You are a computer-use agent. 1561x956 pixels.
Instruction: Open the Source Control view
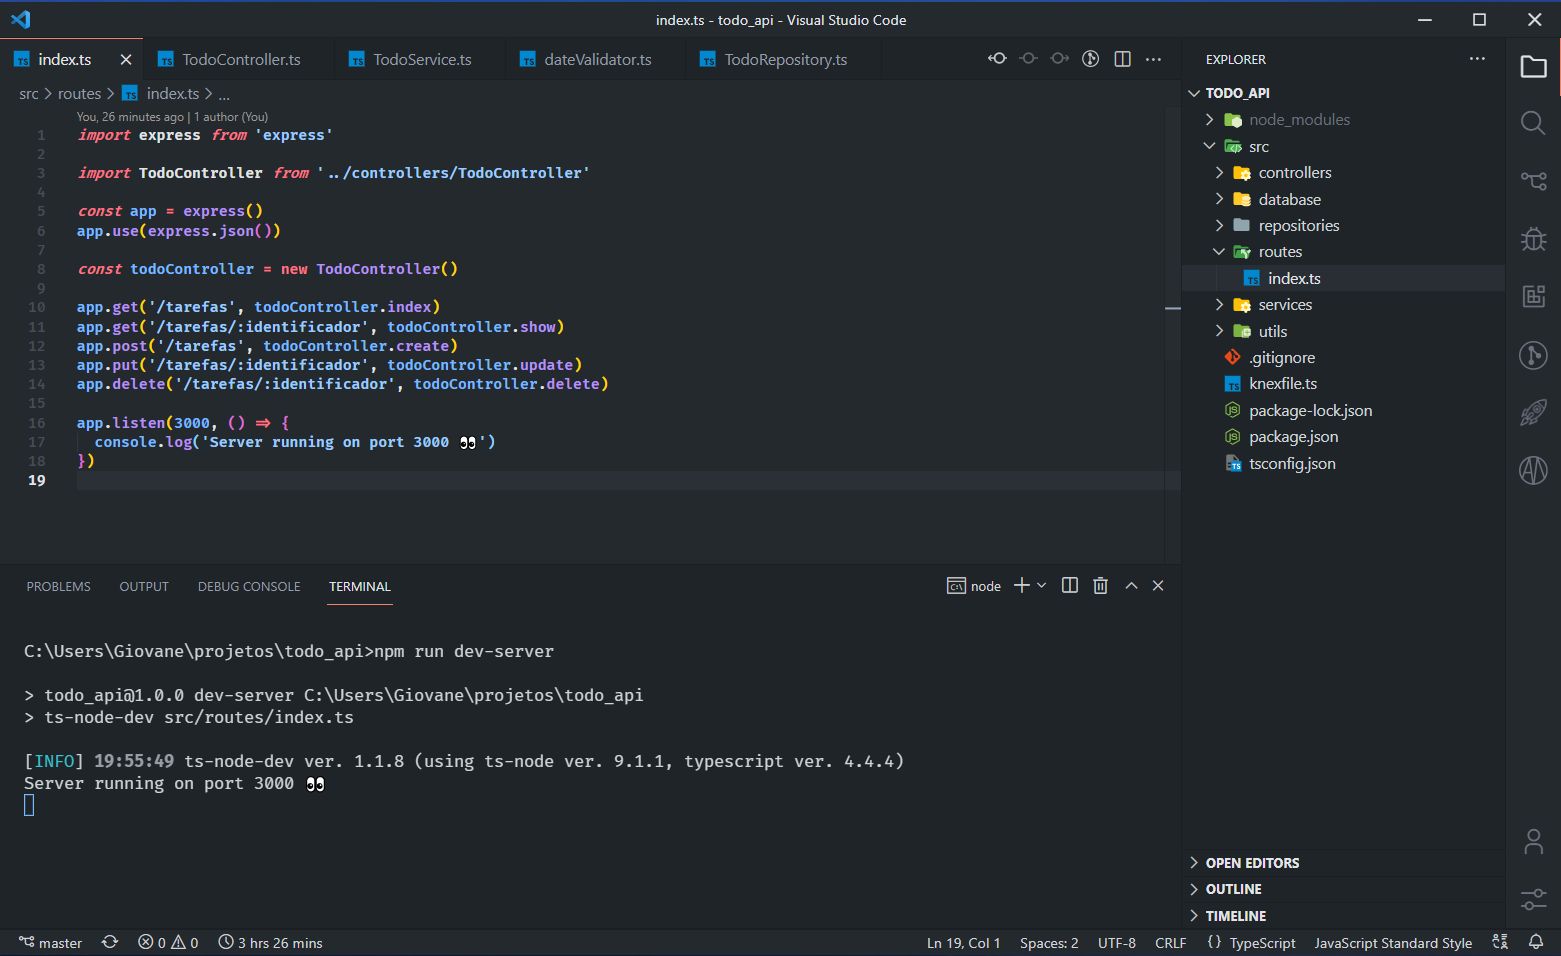click(x=1532, y=181)
